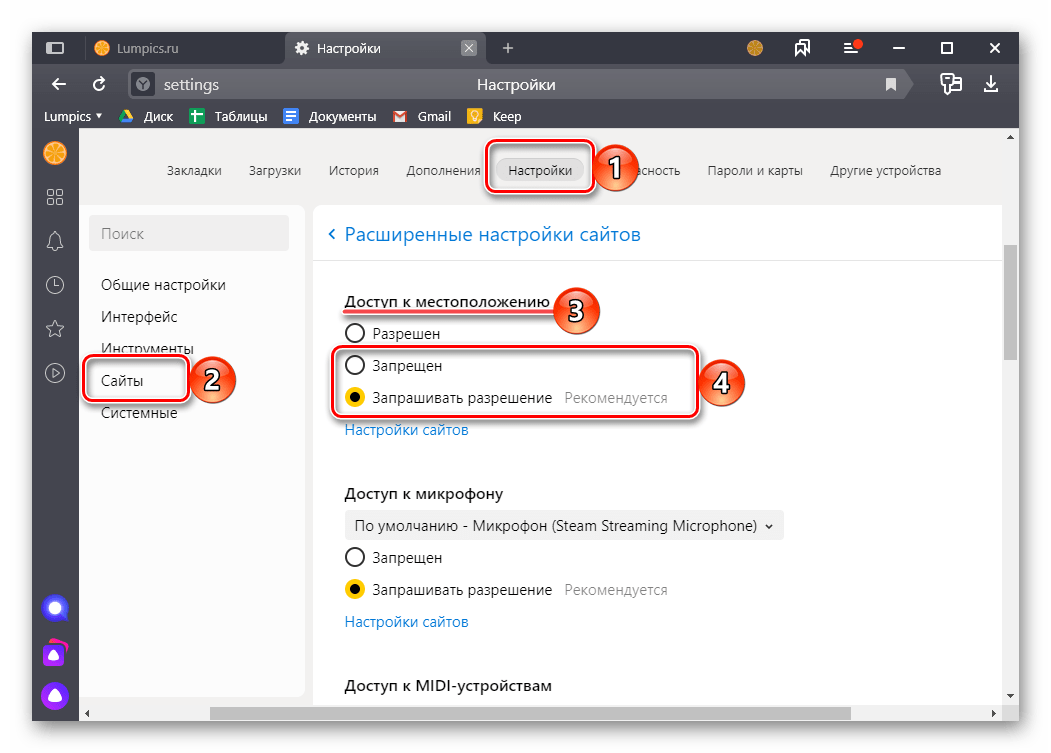Switch to Загрузки section
This screenshot has height=753, width=1051.
[275, 171]
